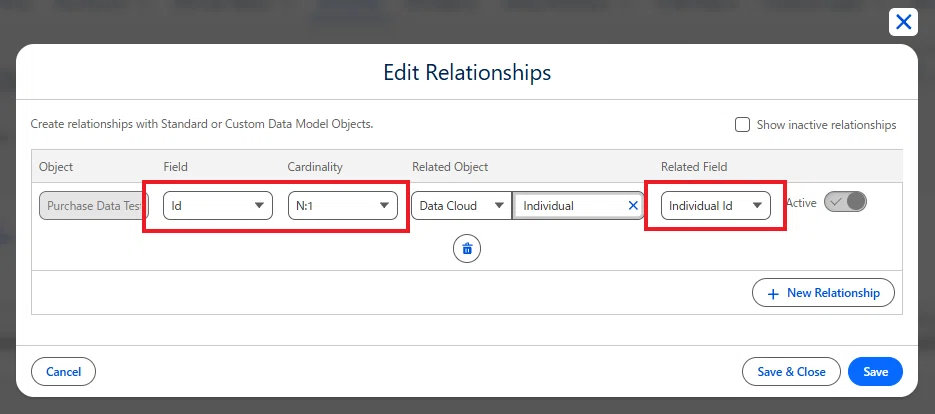Click the Object column header
Screen dimensions: 935x414
pos(56,167)
